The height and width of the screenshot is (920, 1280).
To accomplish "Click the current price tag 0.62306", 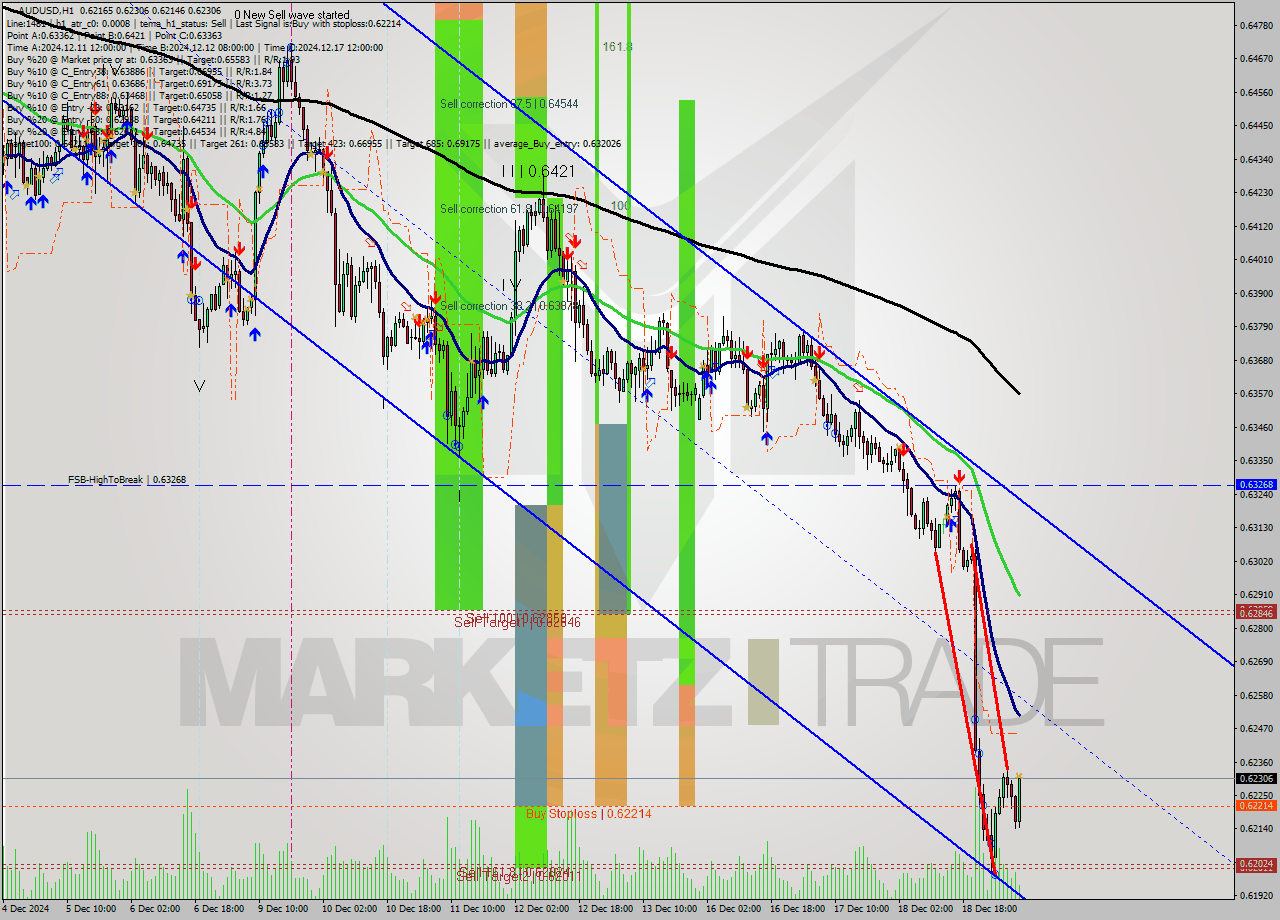I will pos(1256,779).
